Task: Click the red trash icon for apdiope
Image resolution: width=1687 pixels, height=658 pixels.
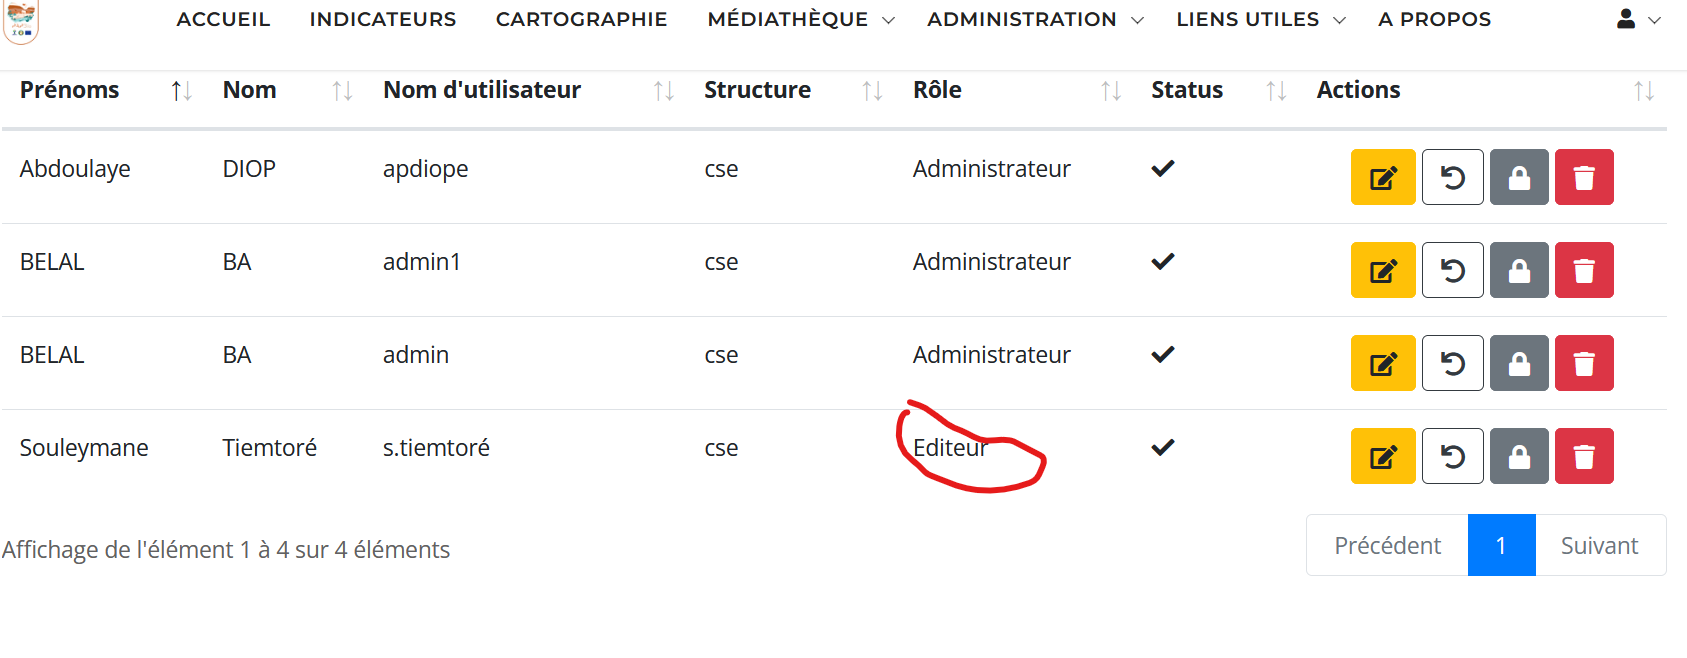Action: (x=1584, y=177)
